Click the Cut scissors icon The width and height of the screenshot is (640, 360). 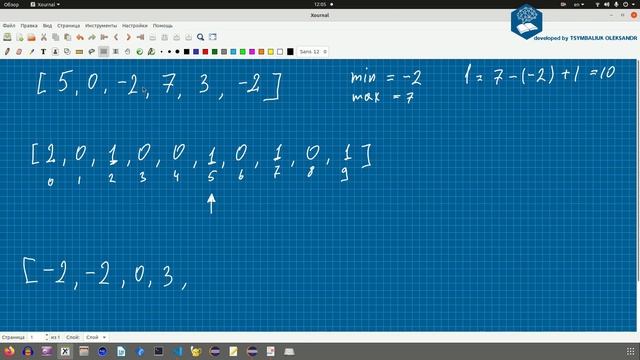coord(44,37)
